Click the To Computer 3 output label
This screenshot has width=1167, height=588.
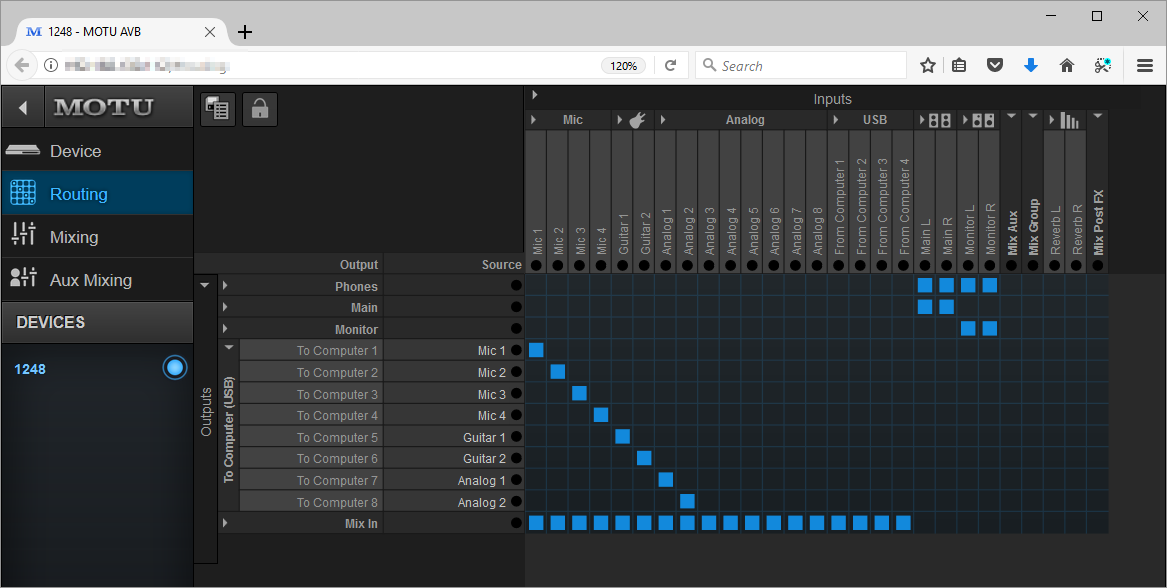point(337,394)
